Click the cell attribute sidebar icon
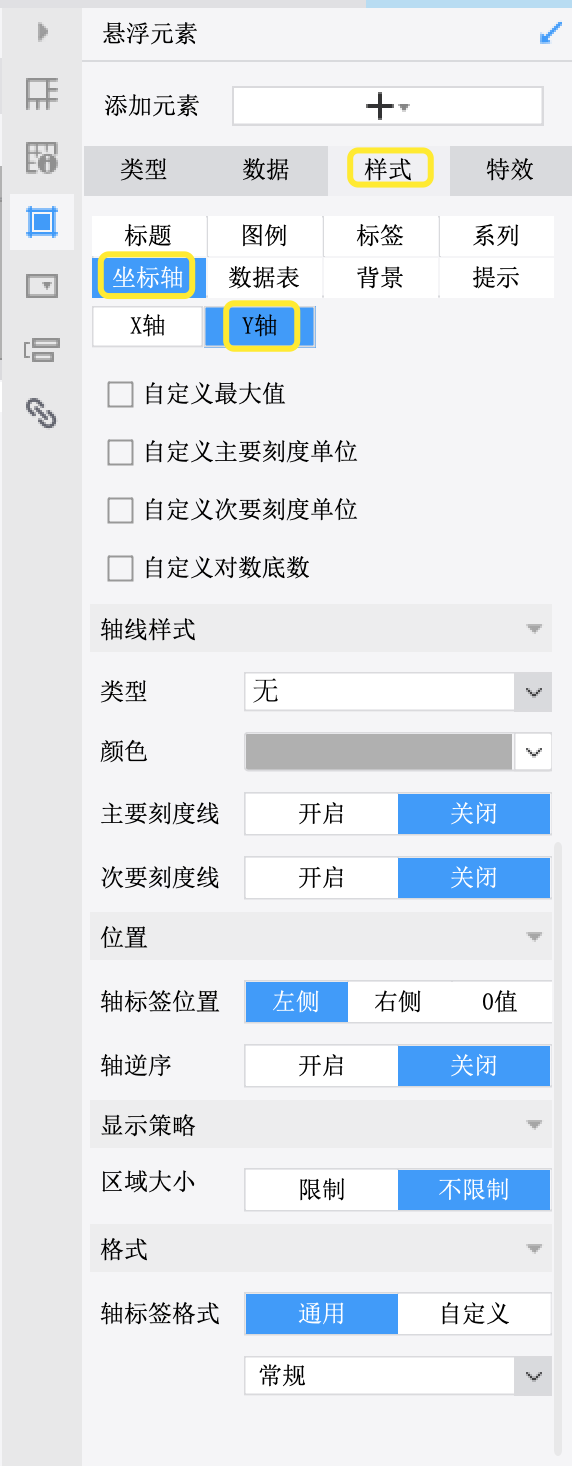 pyautogui.click(x=42, y=94)
